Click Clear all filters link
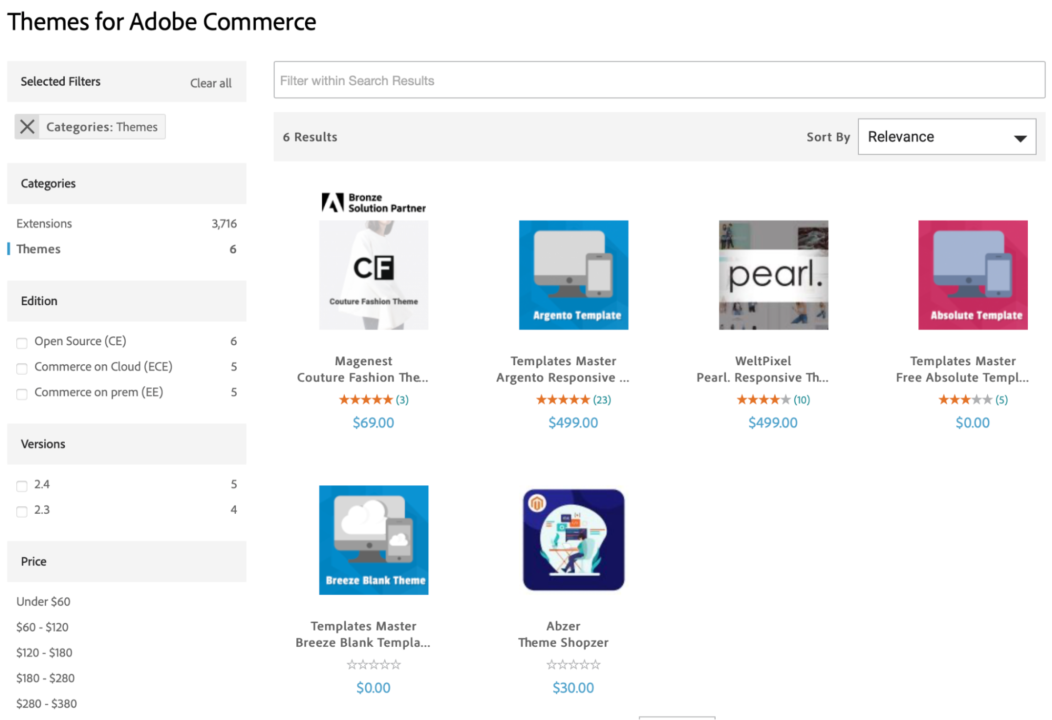 coord(211,83)
